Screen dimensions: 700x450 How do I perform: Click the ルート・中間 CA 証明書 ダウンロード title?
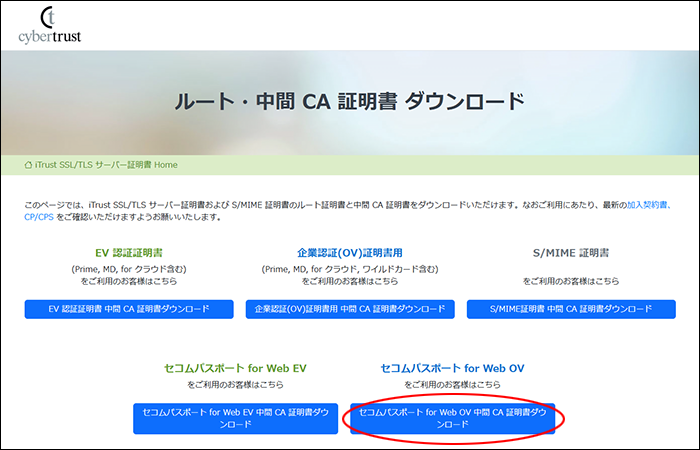350,101
